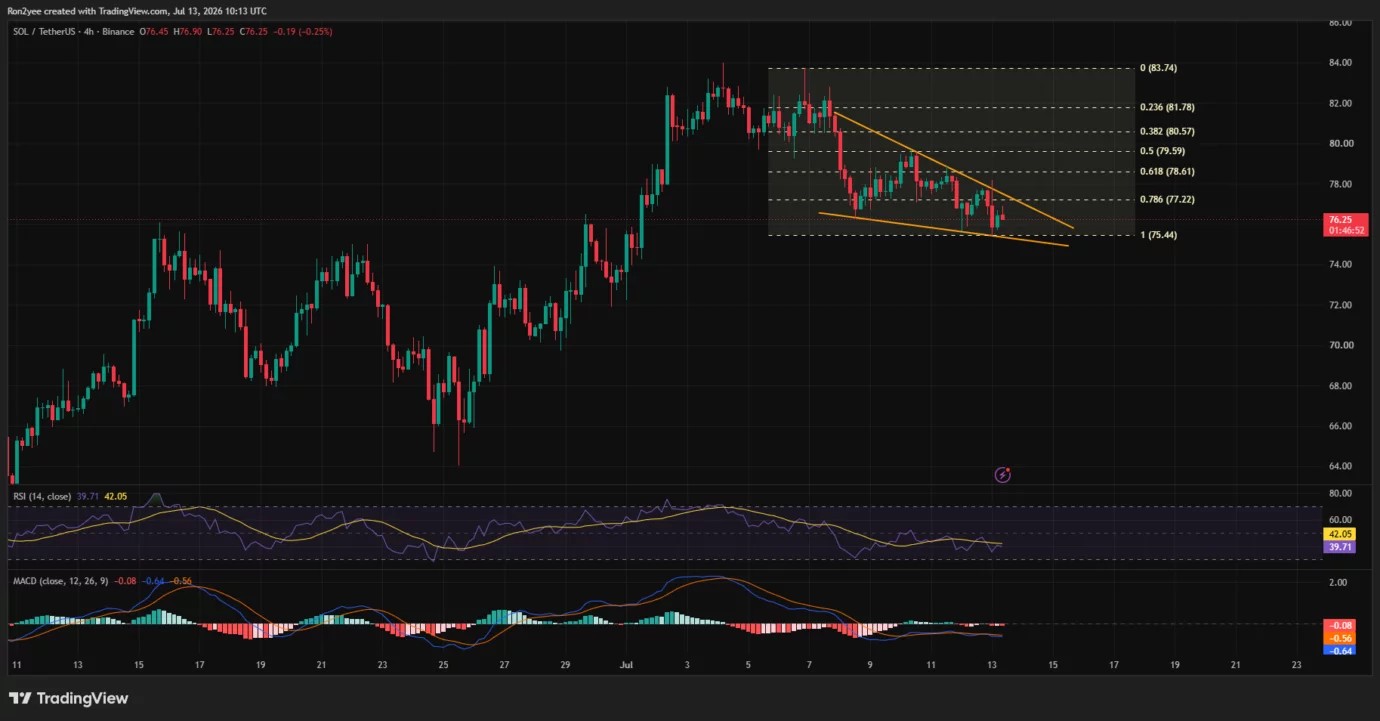Click the purple lightning bolt icon
The width and height of the screenshot is (1380, 721).
pos(1003,475)
